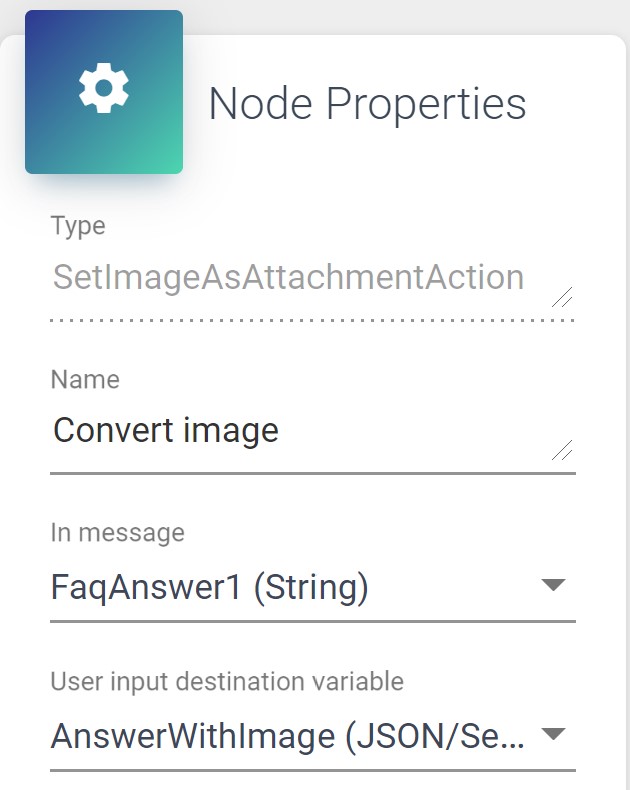630x790 pixels.
Task: Click the gear icon beside Node Properties
Action: [104, 90]
